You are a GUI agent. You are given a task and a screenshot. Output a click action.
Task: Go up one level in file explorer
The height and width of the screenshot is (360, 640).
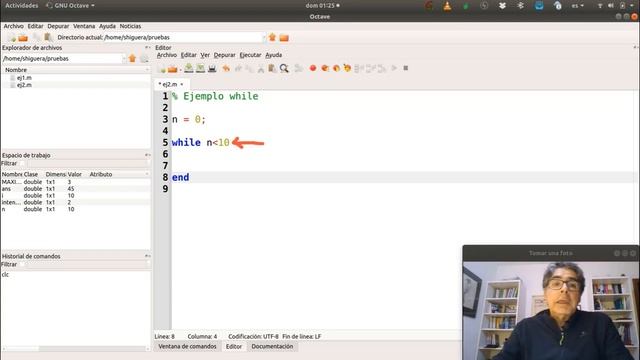pyautogui.click(x=132, y=58)
